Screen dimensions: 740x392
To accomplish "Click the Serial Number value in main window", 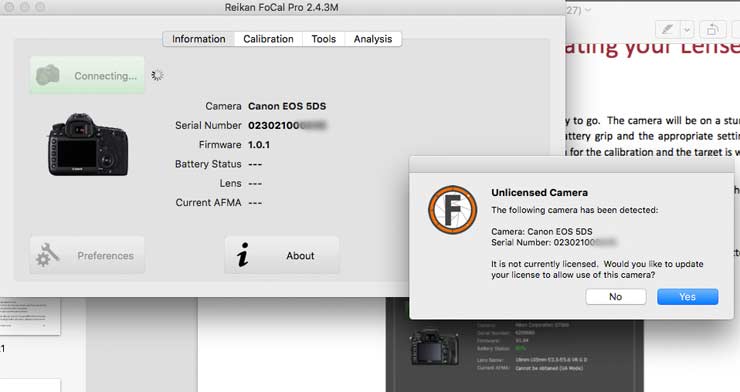I will pyautogui.click(x=287, y=125).
